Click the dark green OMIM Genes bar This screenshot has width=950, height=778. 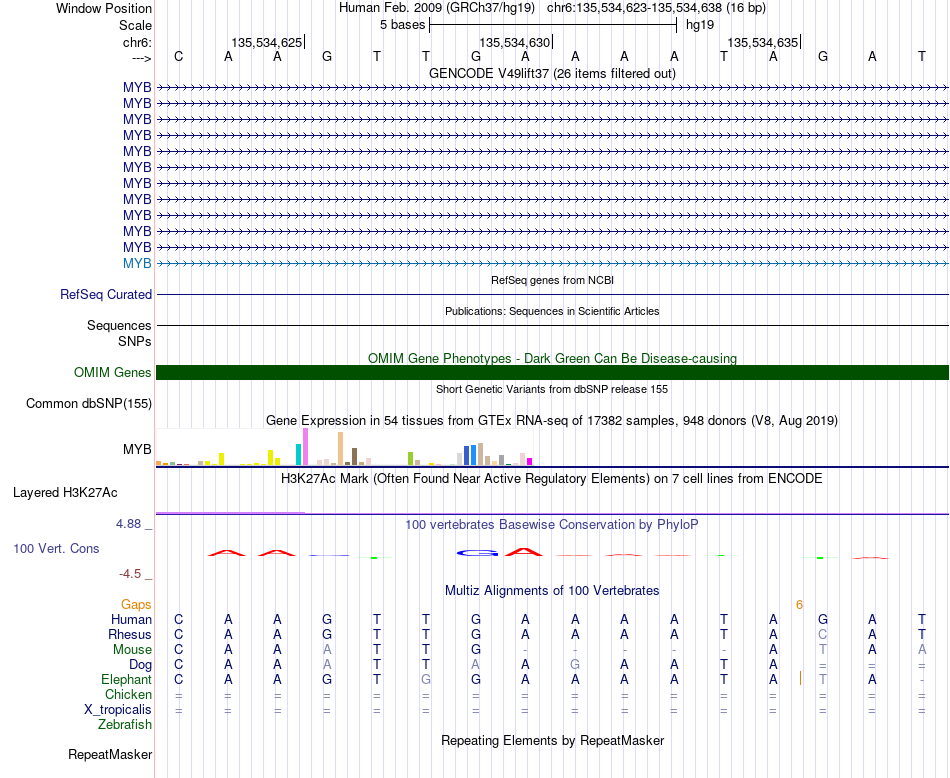pyautogui.click(x=552, y=372)
